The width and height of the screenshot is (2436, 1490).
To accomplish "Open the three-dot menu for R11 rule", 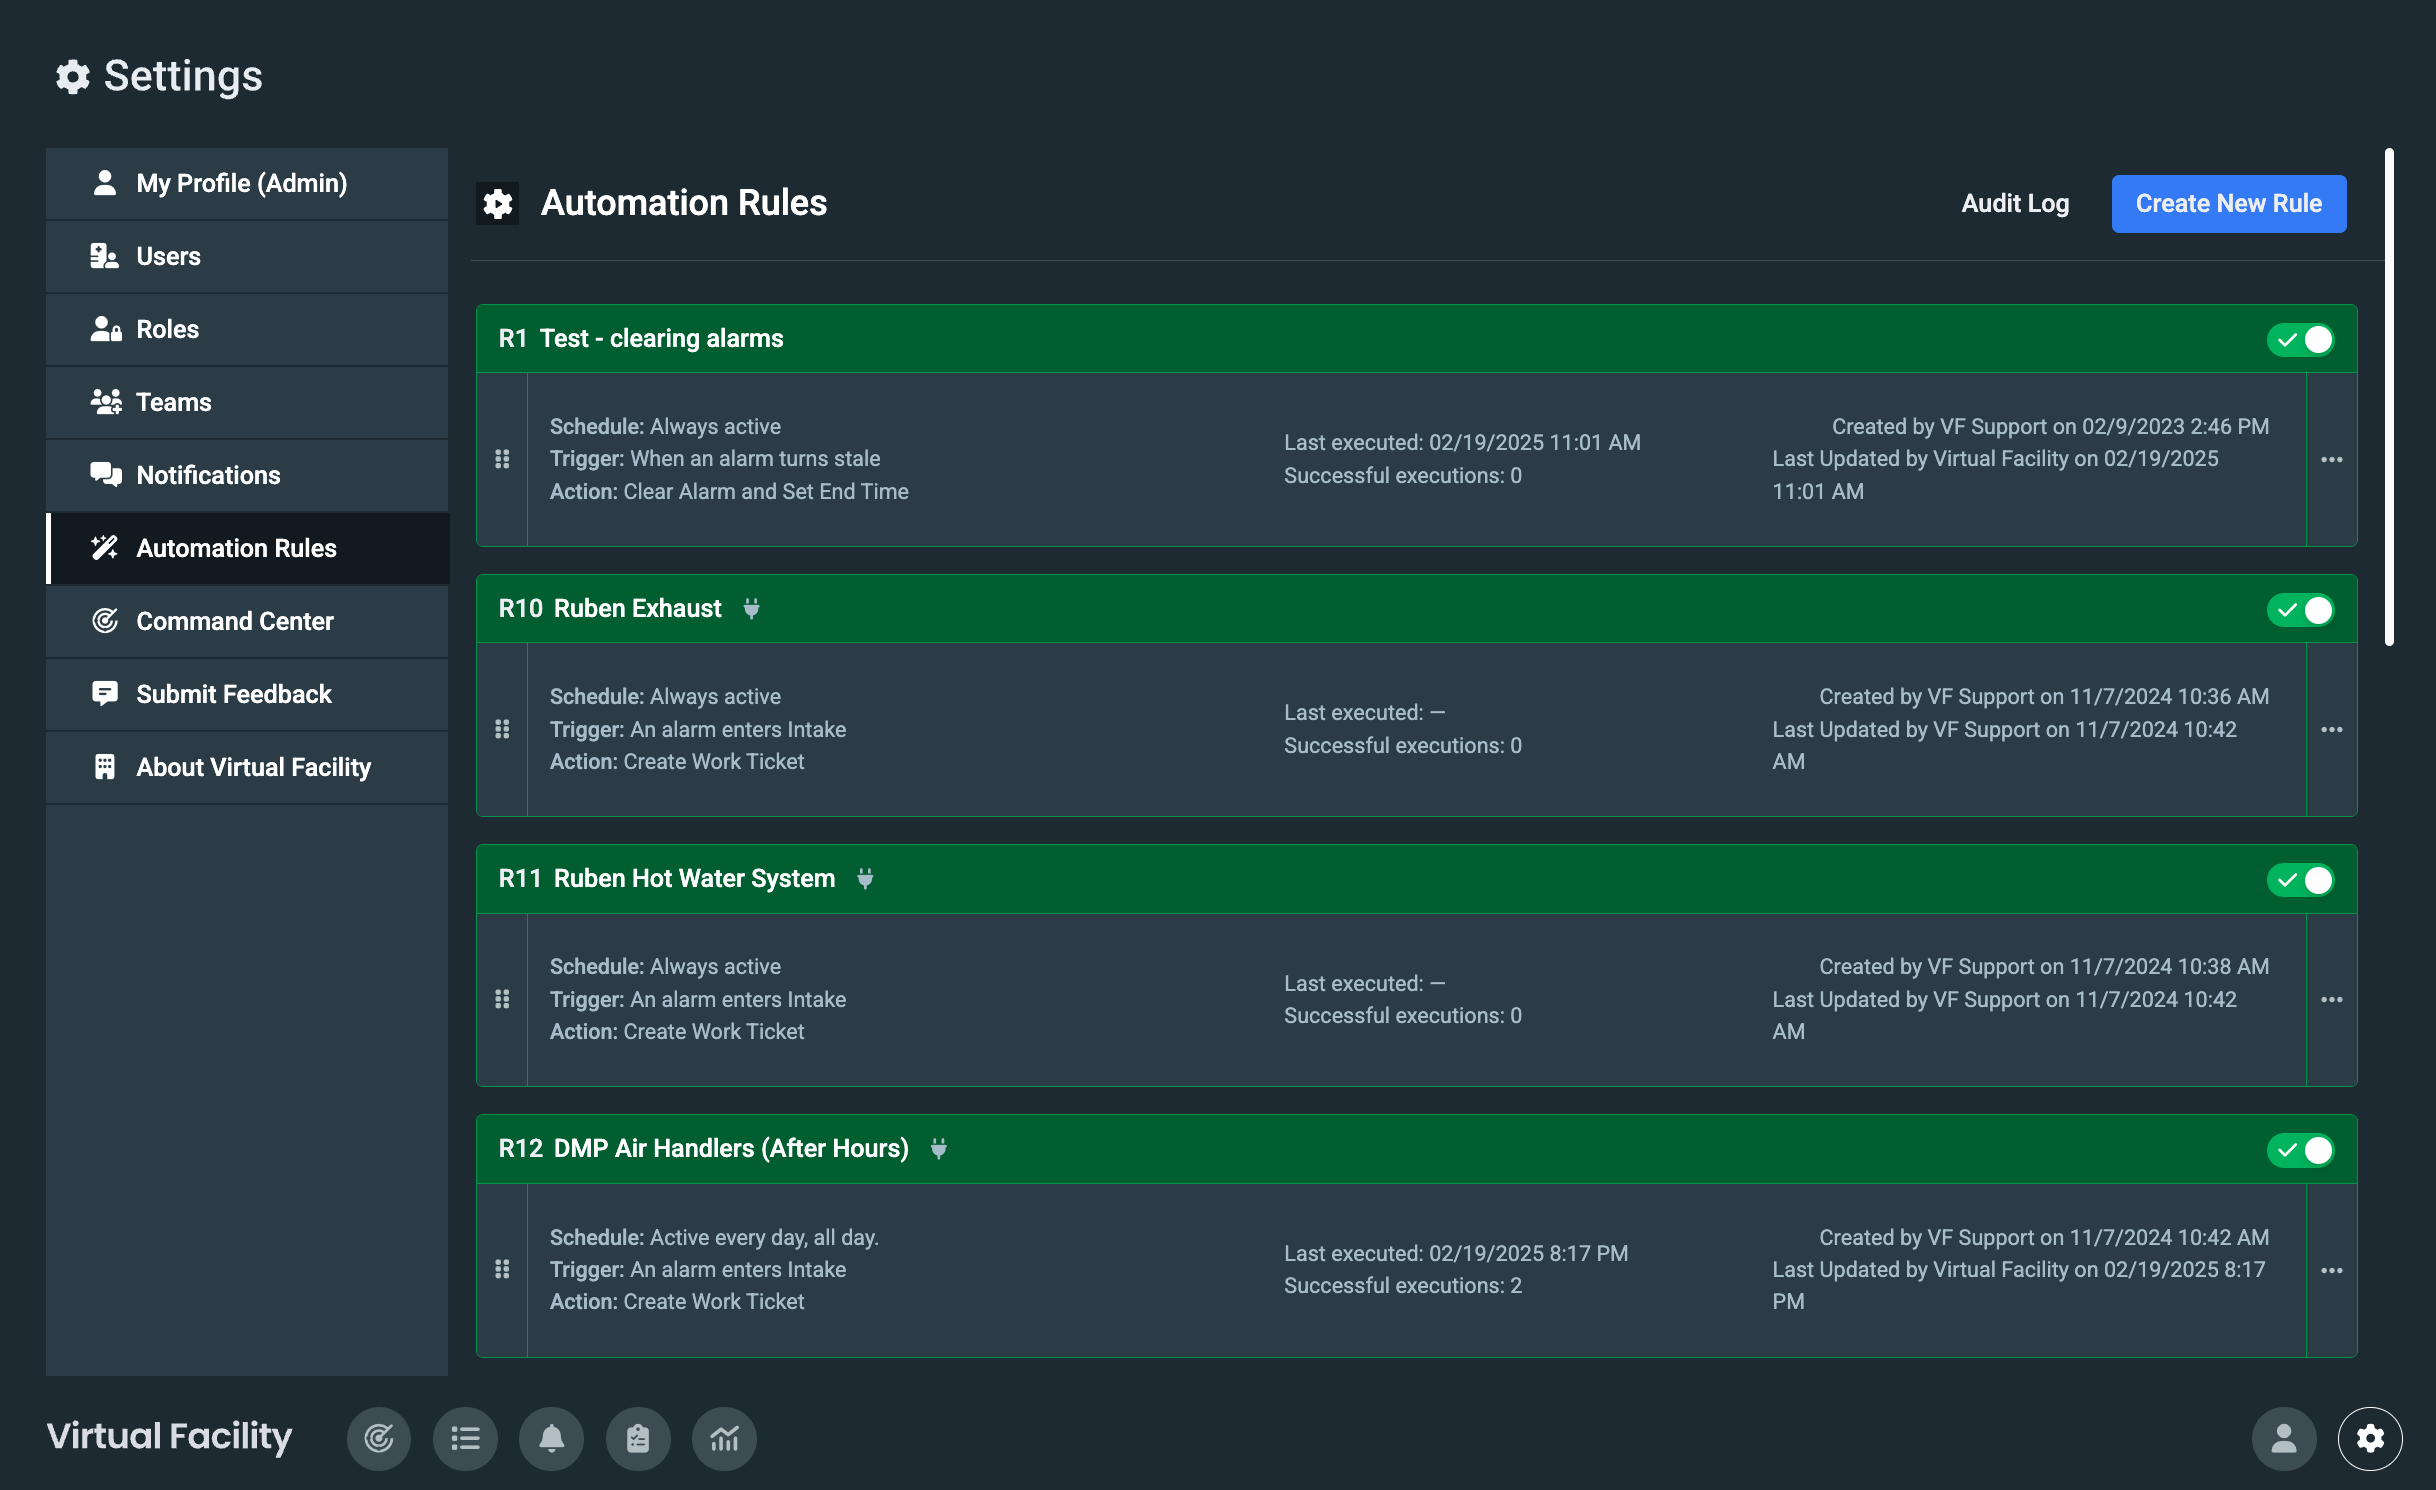I will click(2332, 1000).
